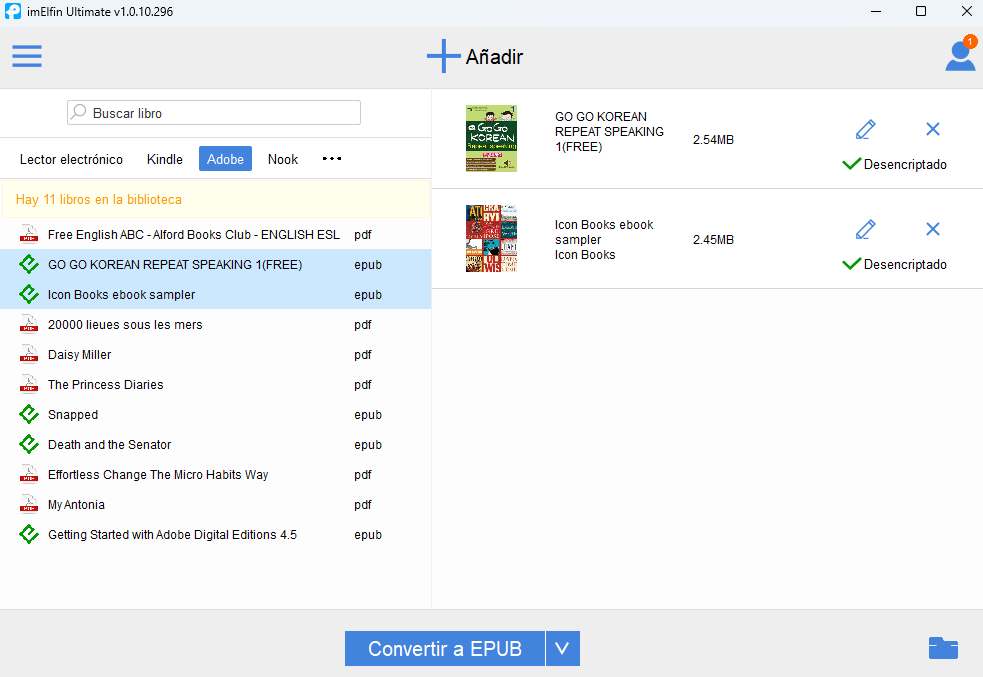Open the user account icon
The height and width of the screenshot is (677, 983).
pos(960,55)
